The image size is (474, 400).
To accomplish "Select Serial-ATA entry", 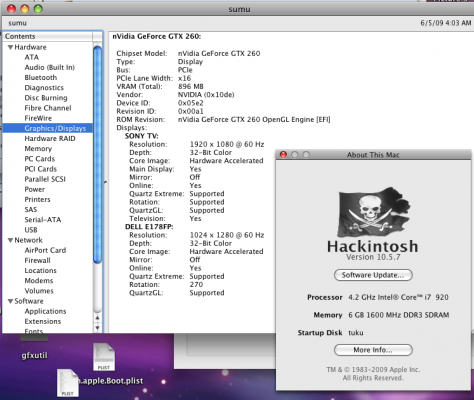I will 43,220.
